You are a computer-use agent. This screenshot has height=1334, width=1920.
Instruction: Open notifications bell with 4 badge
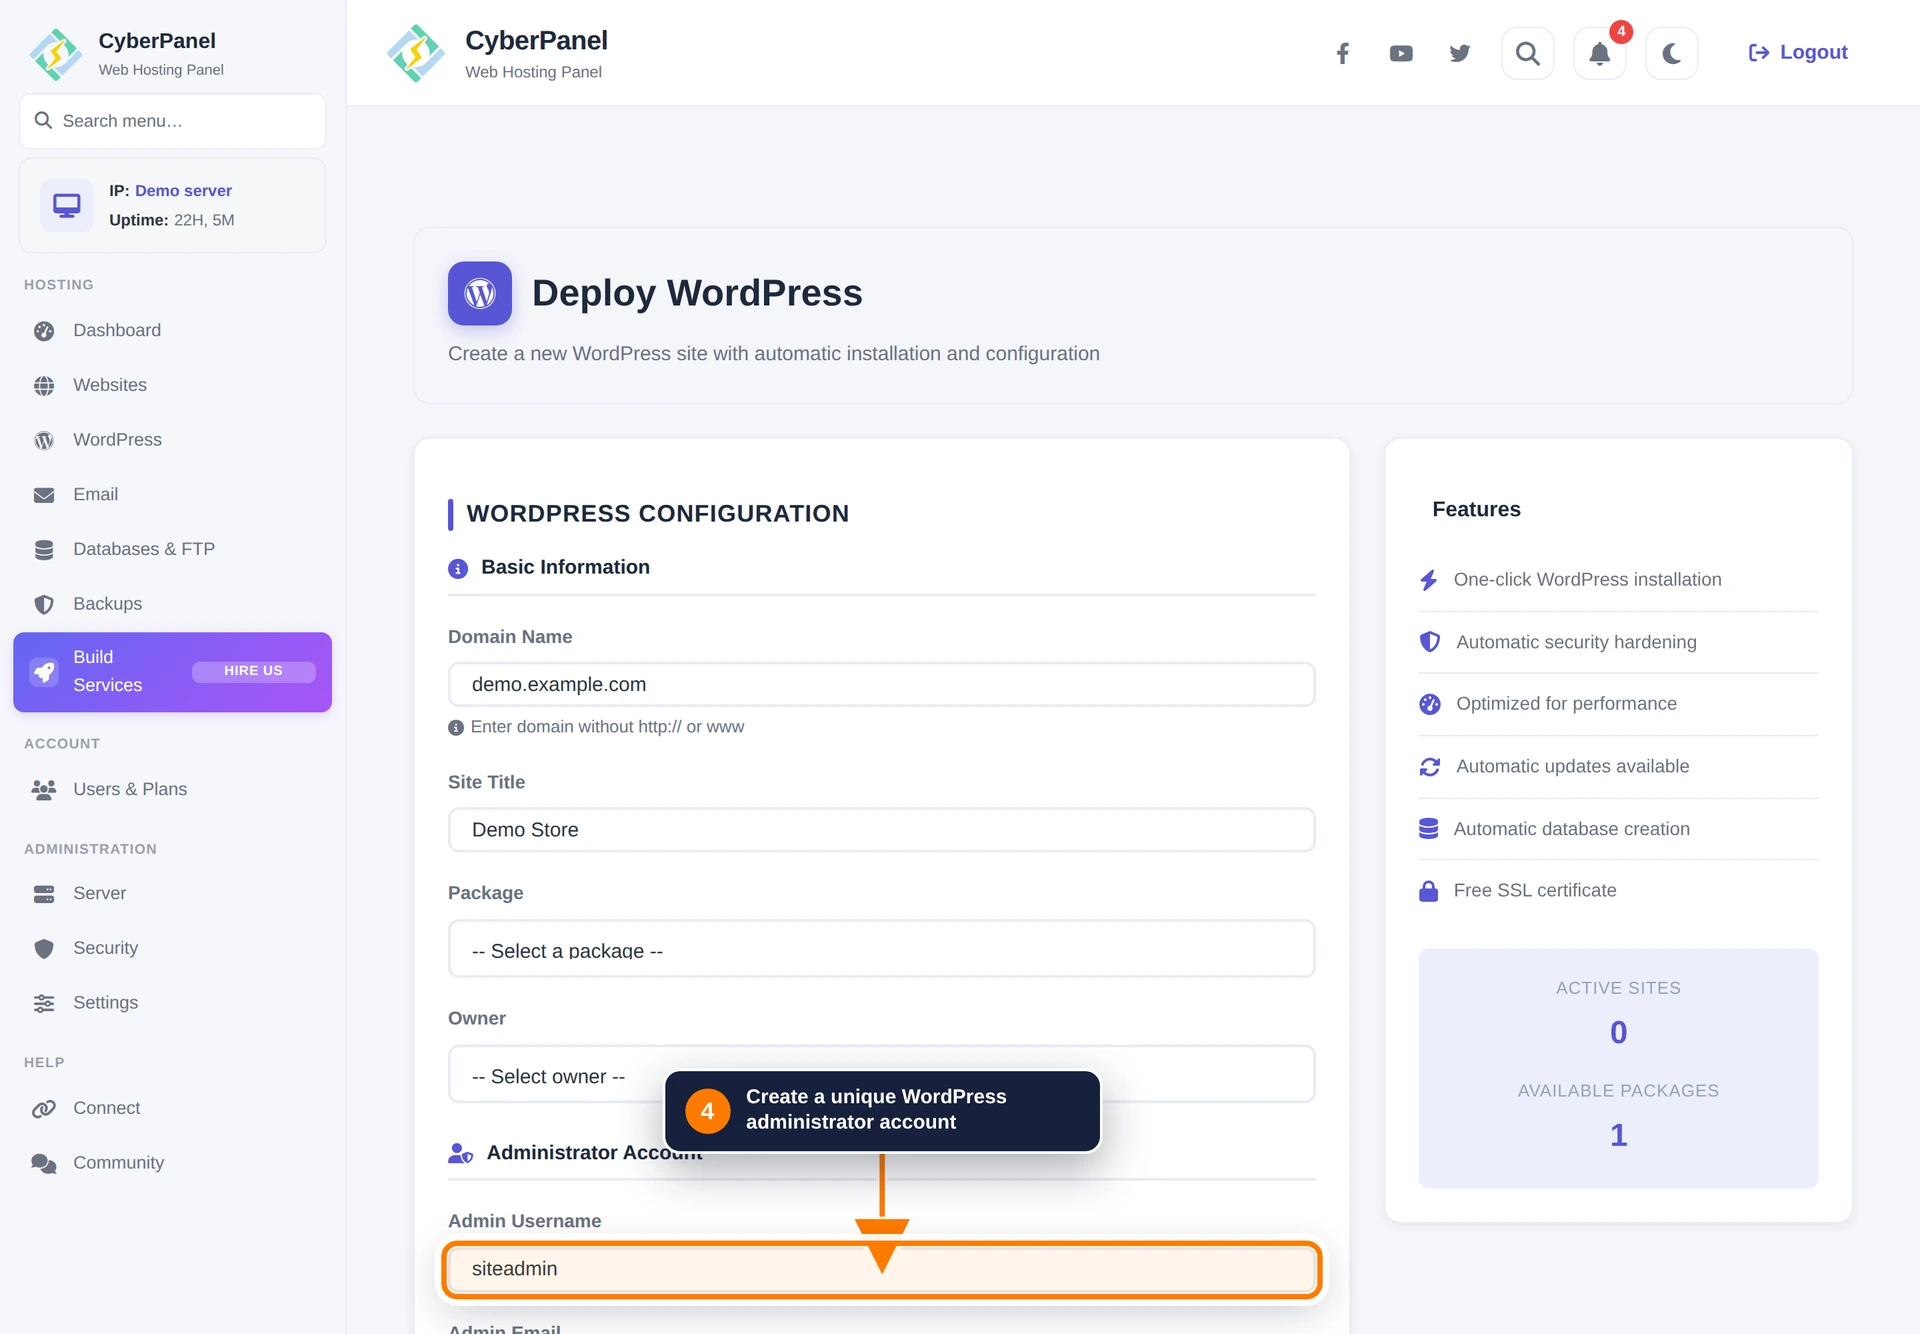[x=1600, y=53]
